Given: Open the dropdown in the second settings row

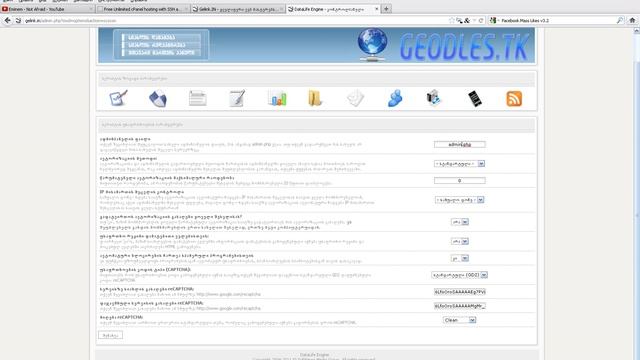Looking at the screenshot, I should tap(460, 164).
